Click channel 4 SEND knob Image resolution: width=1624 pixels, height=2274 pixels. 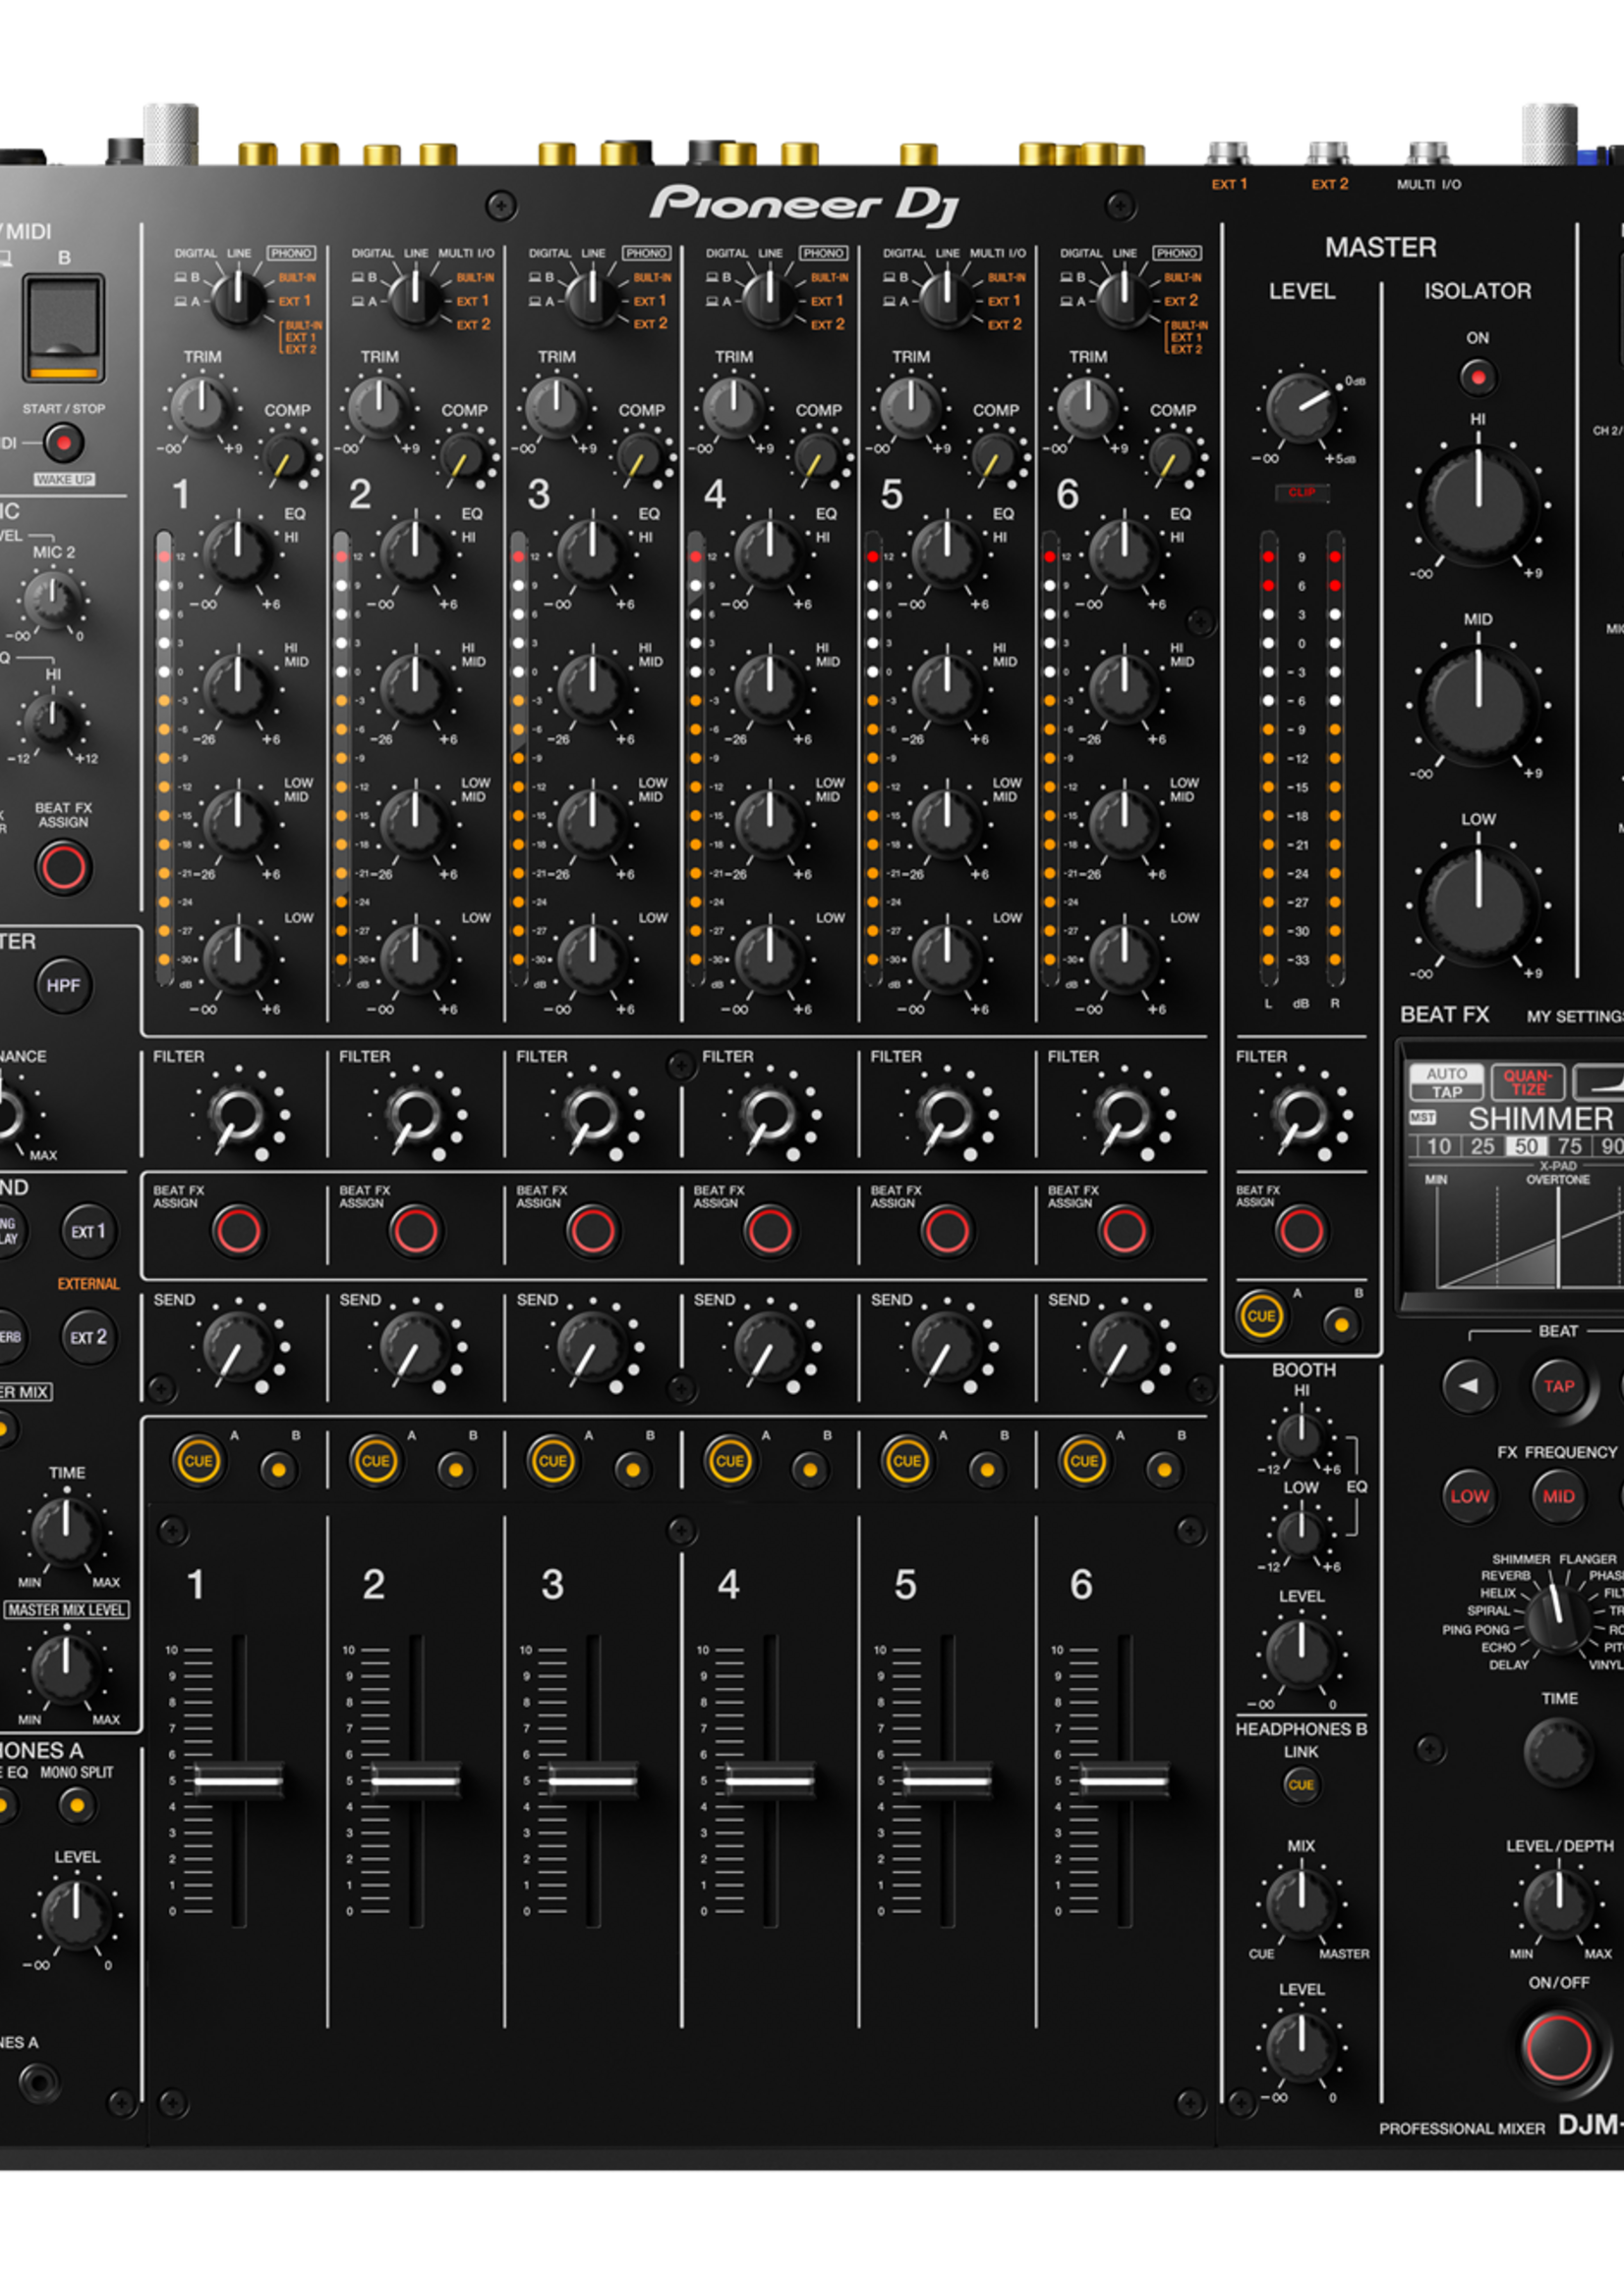pyautogui.click(x=768, y=1349)
